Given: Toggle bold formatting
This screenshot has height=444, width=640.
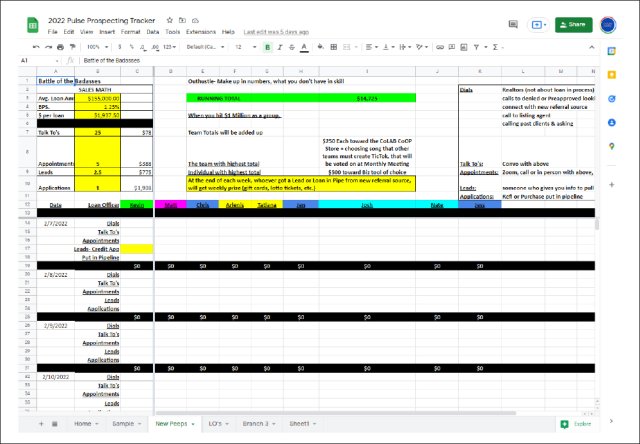Looking at the screenshot, I should (267, 46).
